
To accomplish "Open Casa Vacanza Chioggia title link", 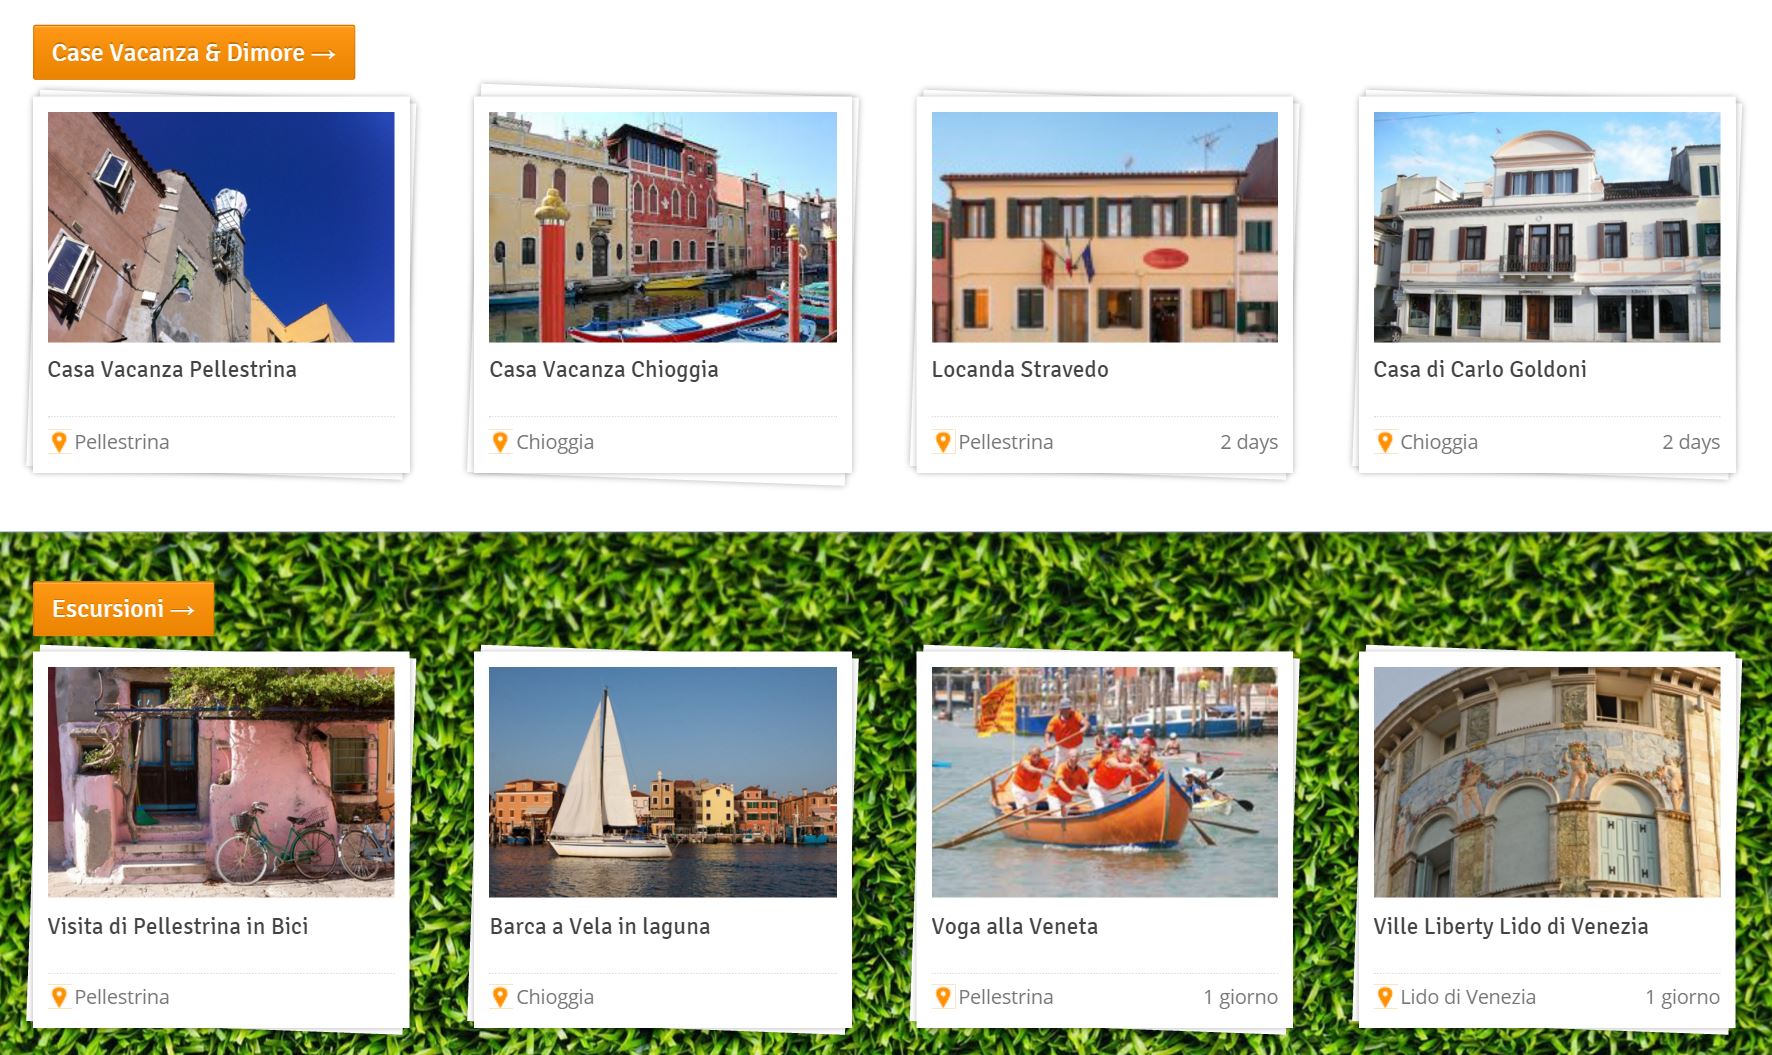I will [x=604, y=370].
